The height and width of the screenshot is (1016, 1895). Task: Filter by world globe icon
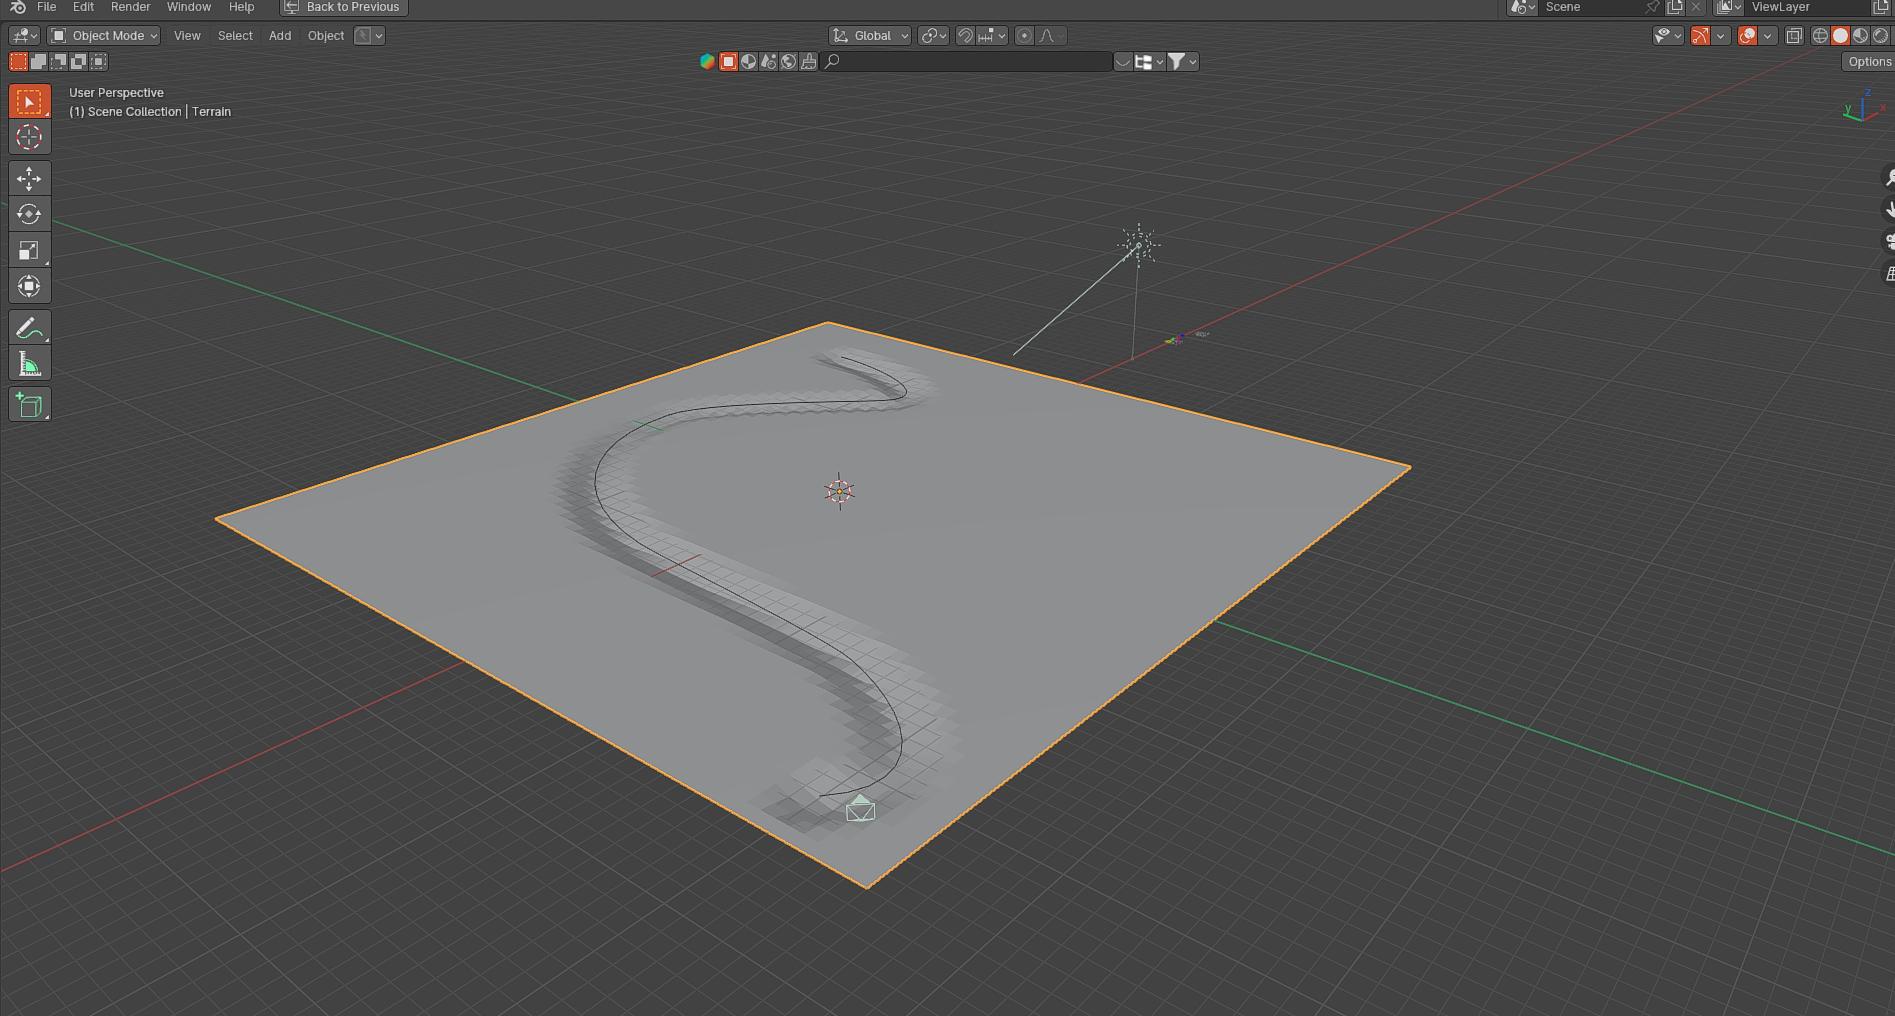pos(788,62)
